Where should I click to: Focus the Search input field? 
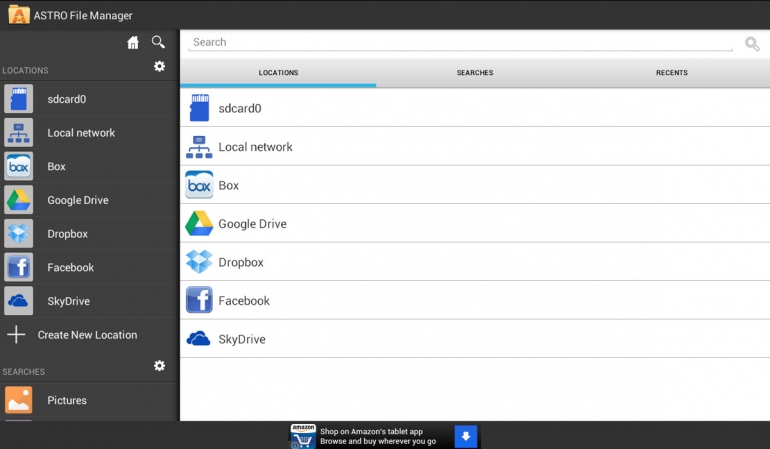460,42
